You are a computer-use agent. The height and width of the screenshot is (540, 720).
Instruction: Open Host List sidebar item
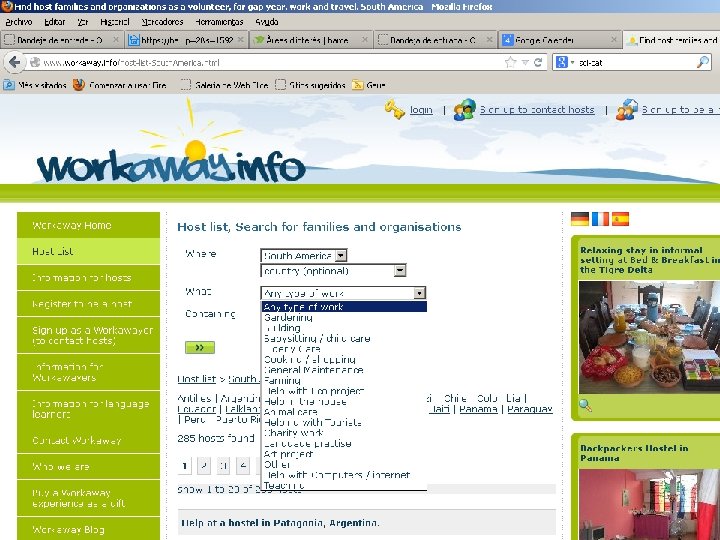click(x=88, y=251)
